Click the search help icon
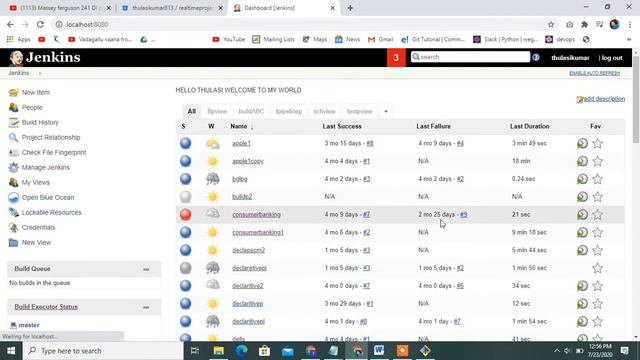The image size is (640, 360). click(536, 58)
